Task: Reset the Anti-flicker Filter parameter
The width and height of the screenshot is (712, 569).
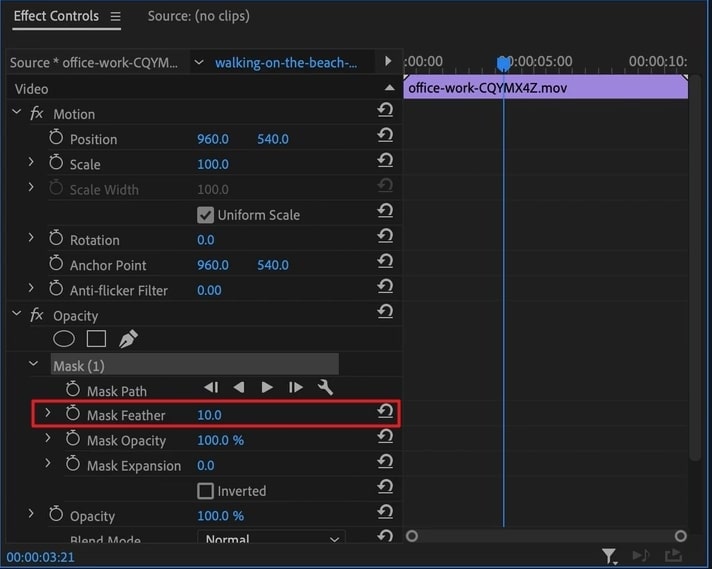Action: 385,287
